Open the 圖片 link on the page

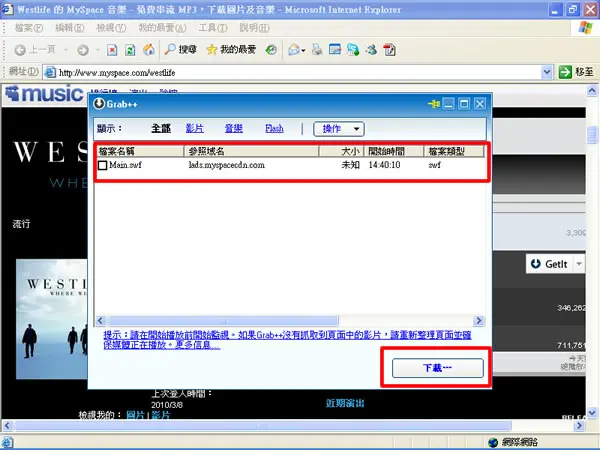pos(135,415)
